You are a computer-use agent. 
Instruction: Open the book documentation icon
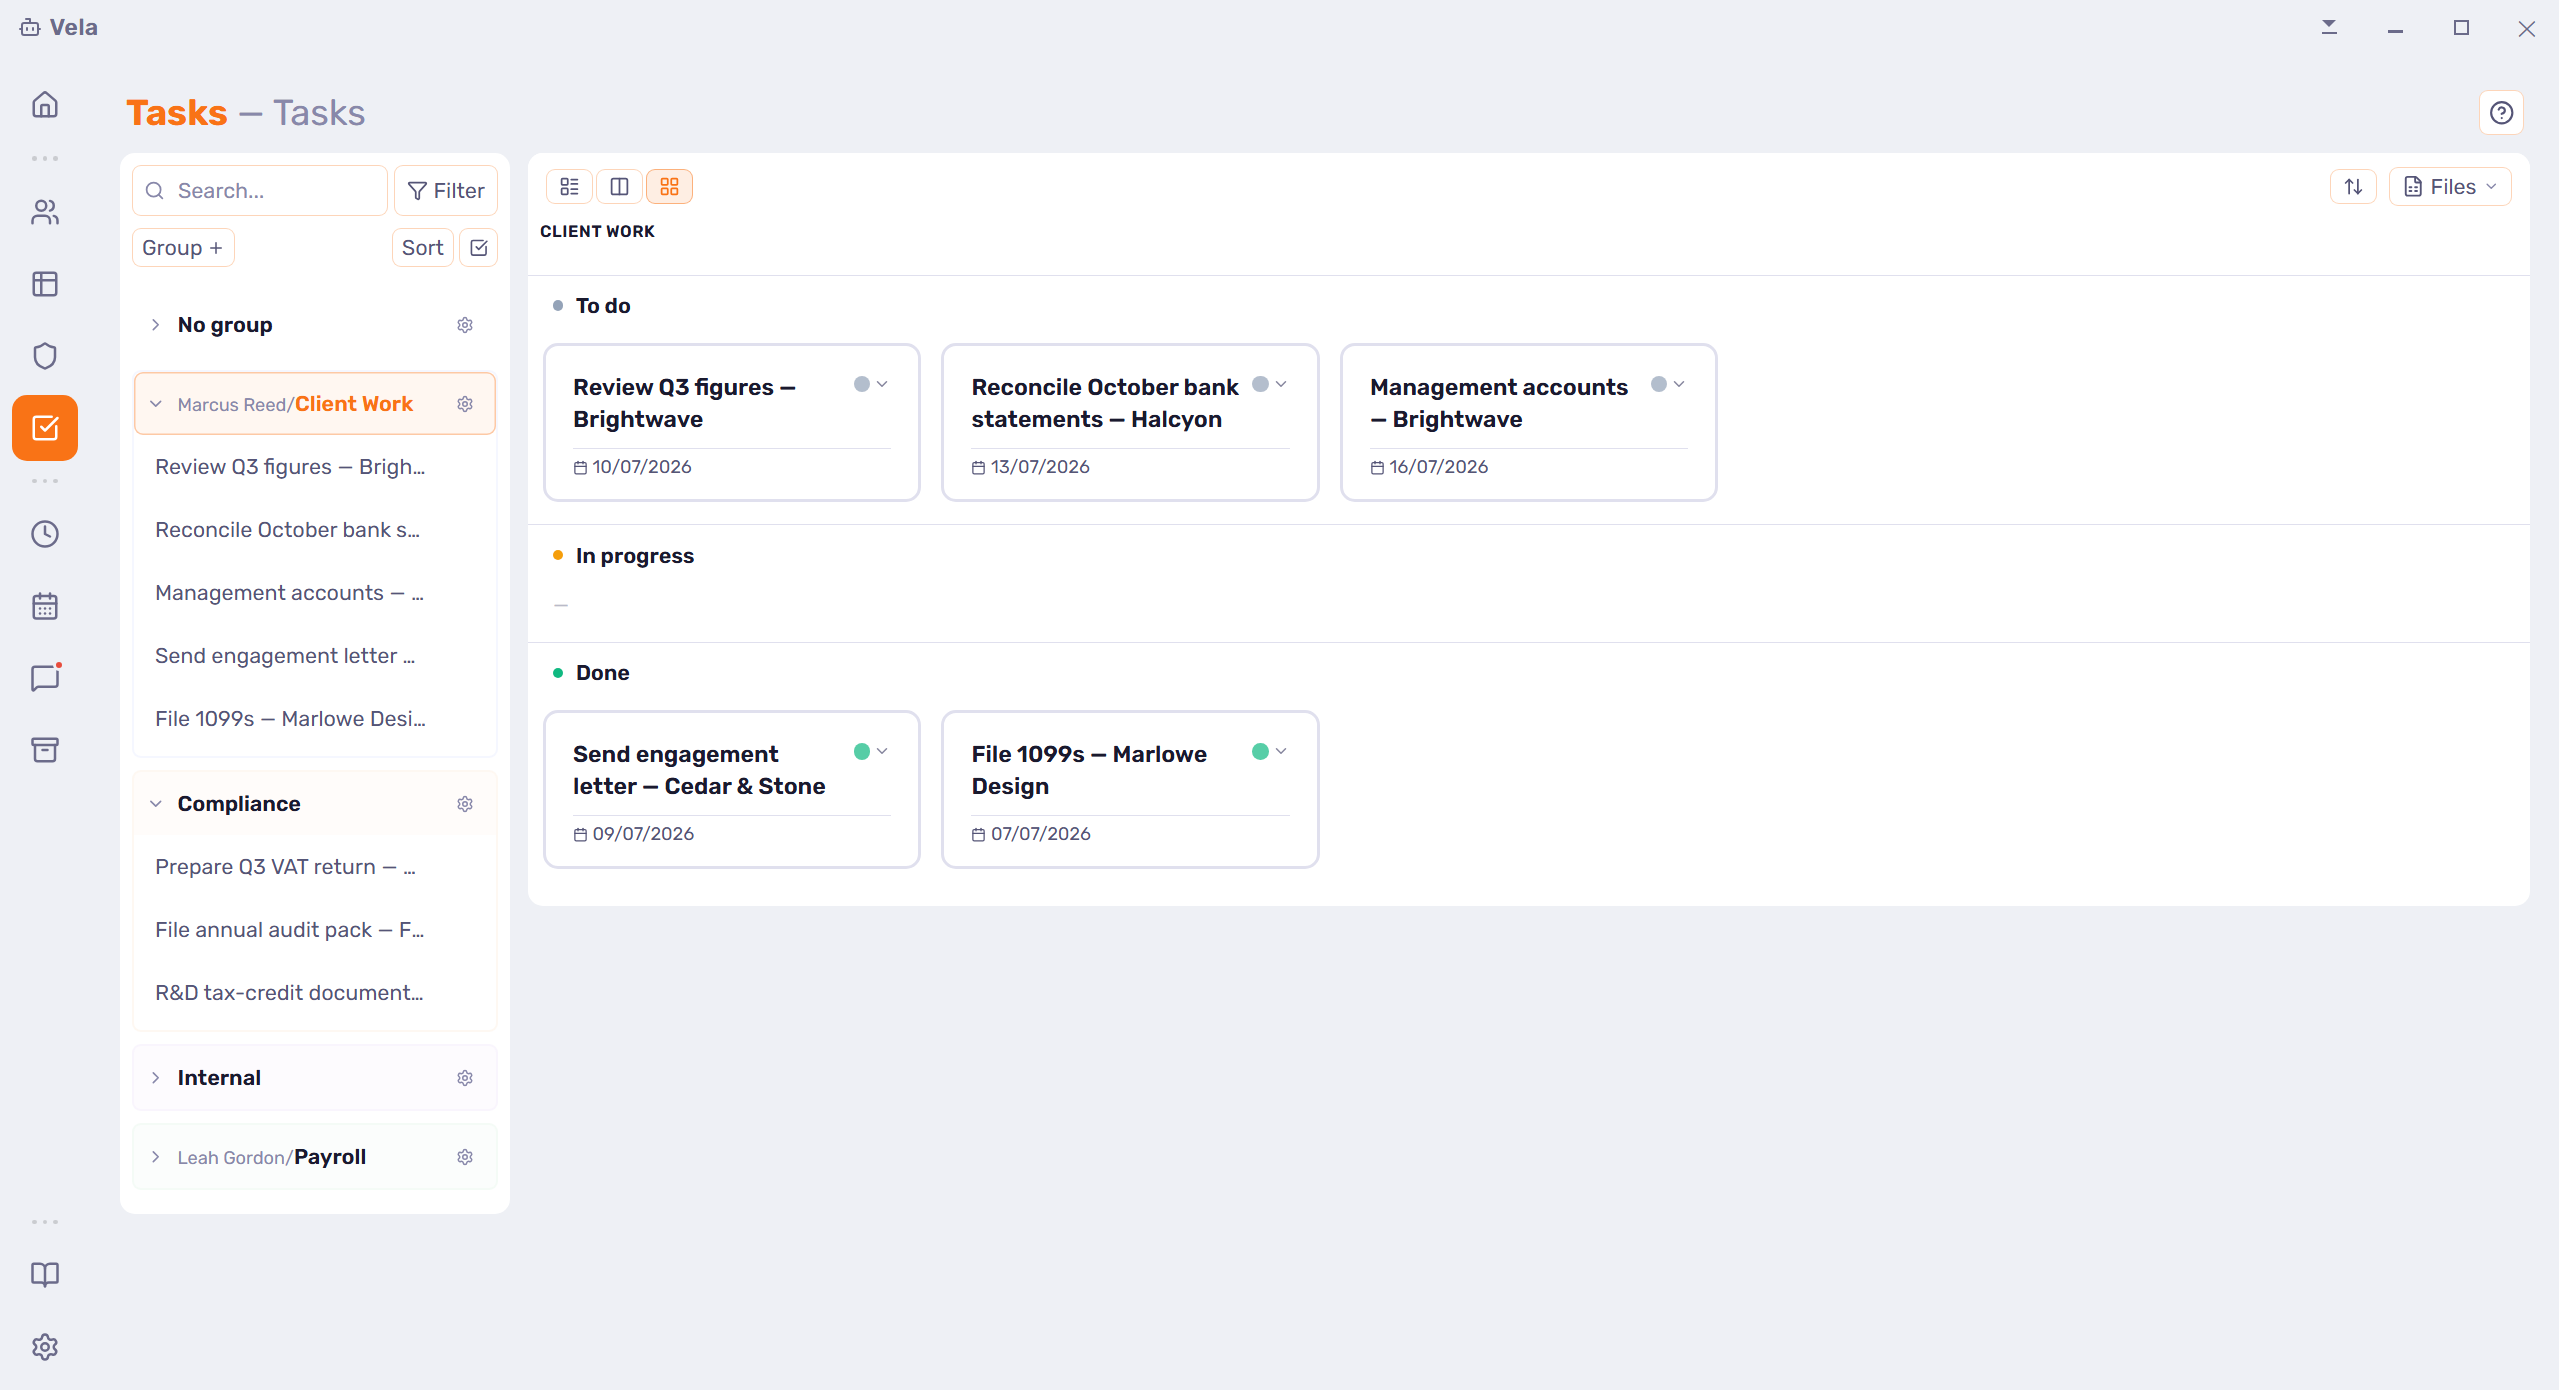(x=45, y=1274)
